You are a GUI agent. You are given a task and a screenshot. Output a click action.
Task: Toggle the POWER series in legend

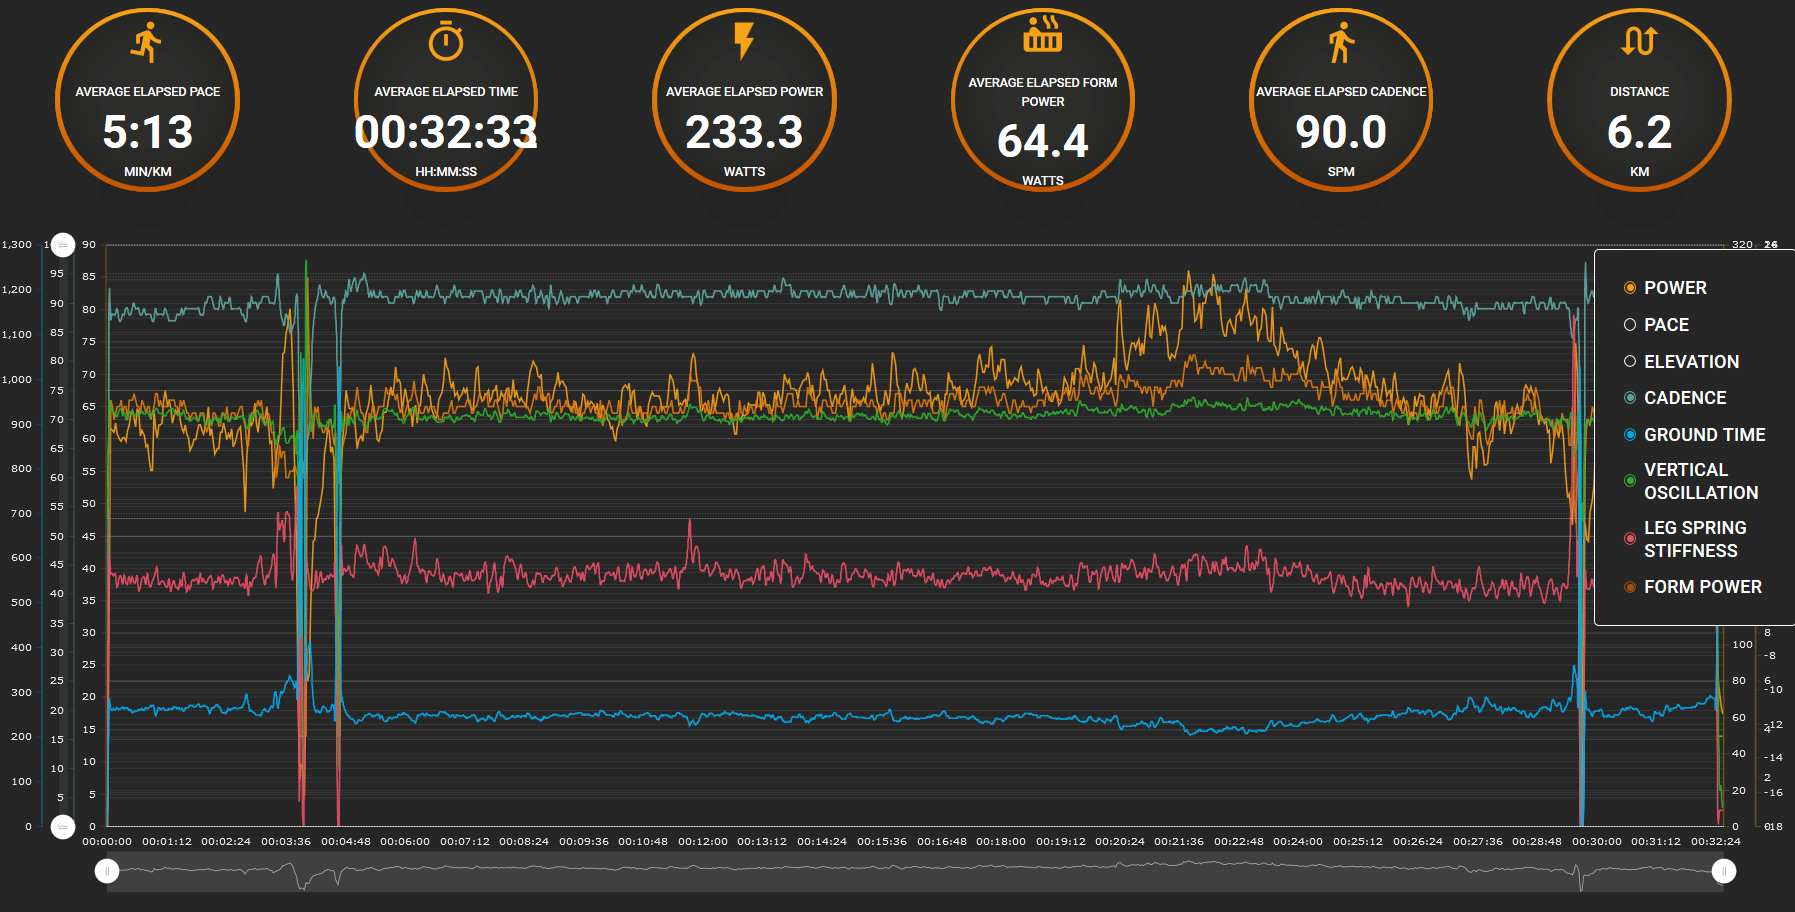[1674, 288]
